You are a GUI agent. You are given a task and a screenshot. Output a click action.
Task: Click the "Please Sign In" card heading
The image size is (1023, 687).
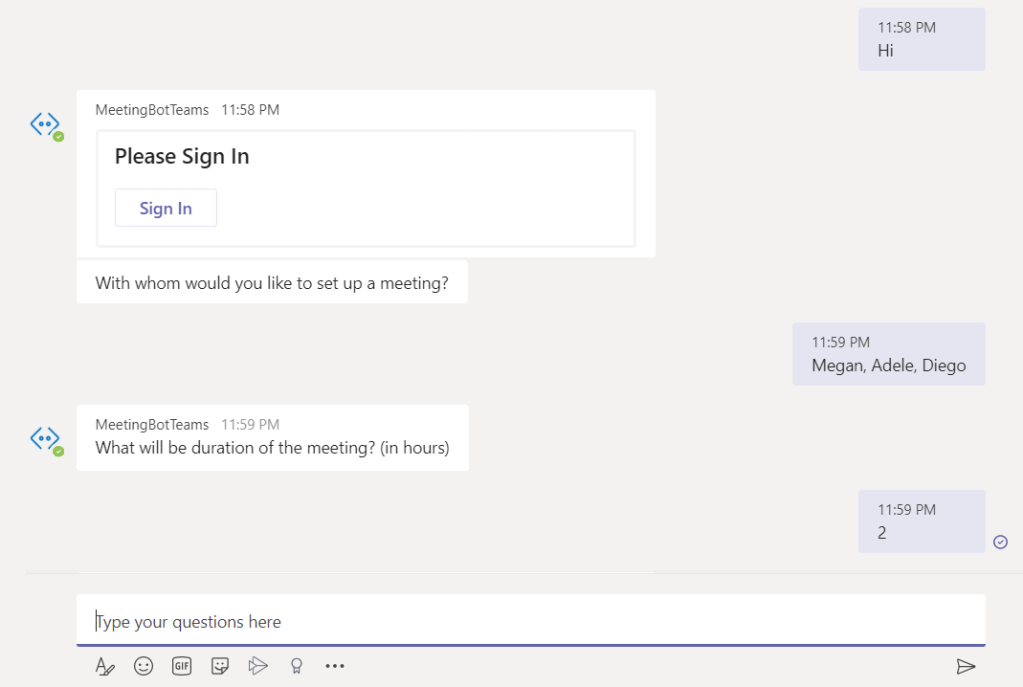tap(182, 156)
